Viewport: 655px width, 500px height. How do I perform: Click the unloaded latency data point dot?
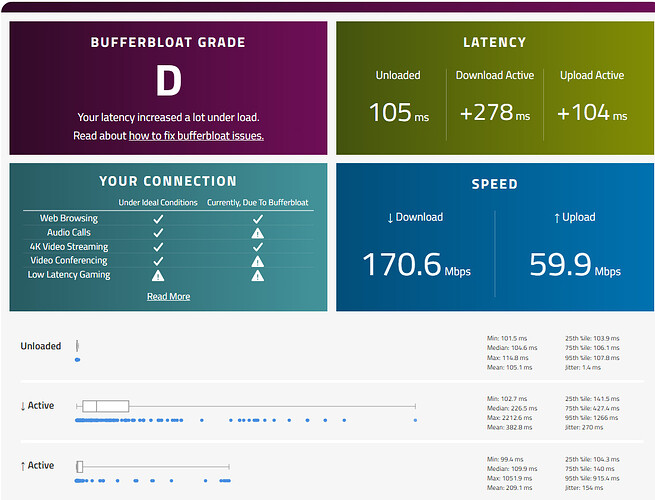pos(77,360)
